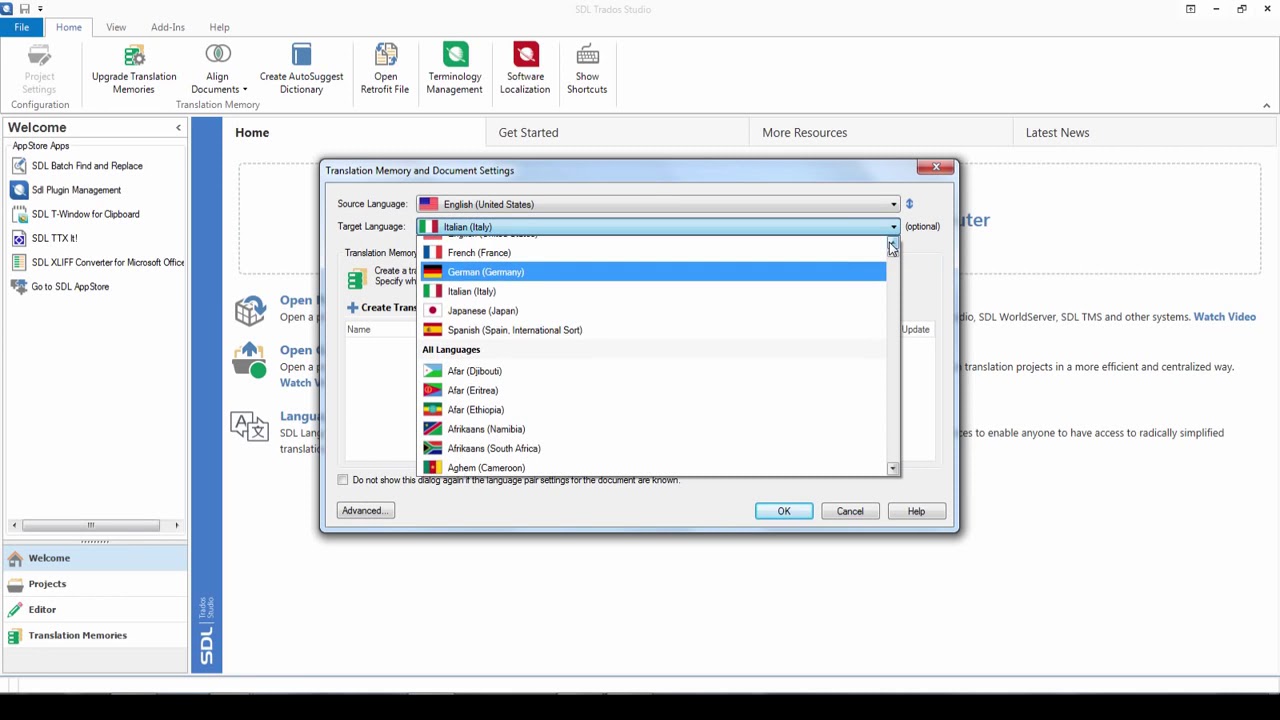The height and width of the screenshot is (720, 1280).
Task: Select Afar (Eritrea) language entry
Action: pos(653,390)
